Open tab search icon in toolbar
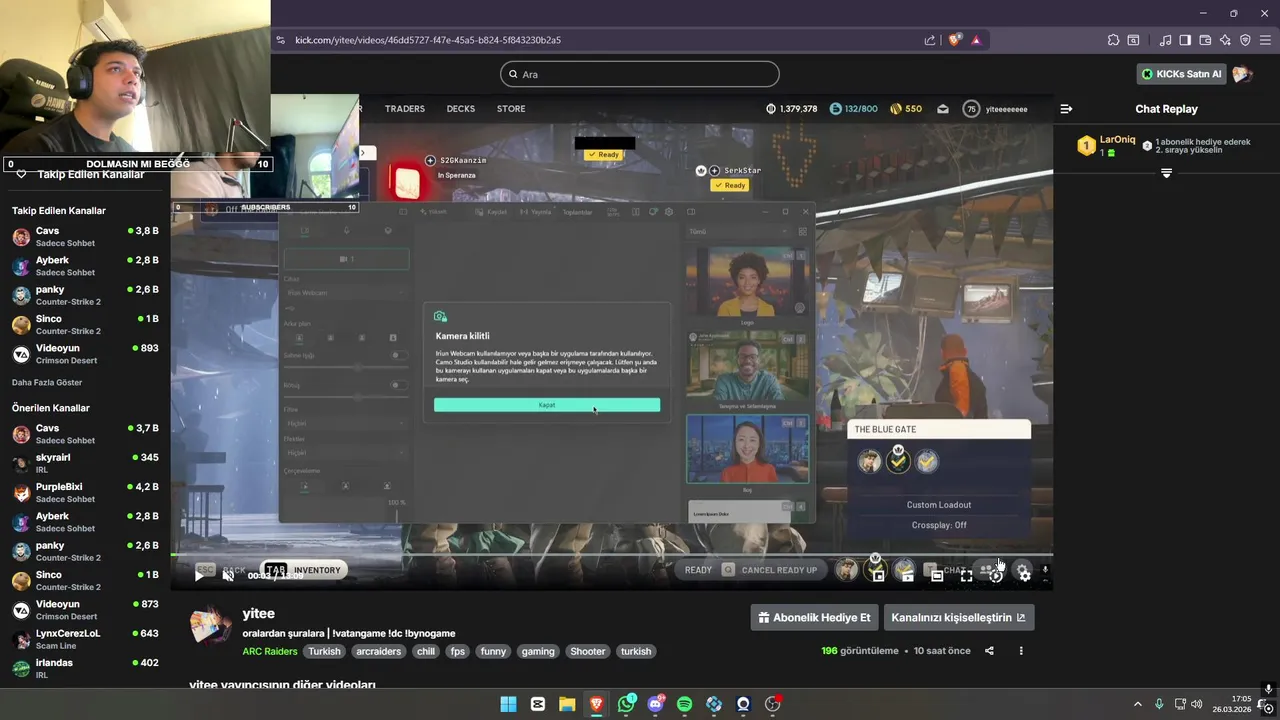The image size is (1280, 720). click(1133, 40)
